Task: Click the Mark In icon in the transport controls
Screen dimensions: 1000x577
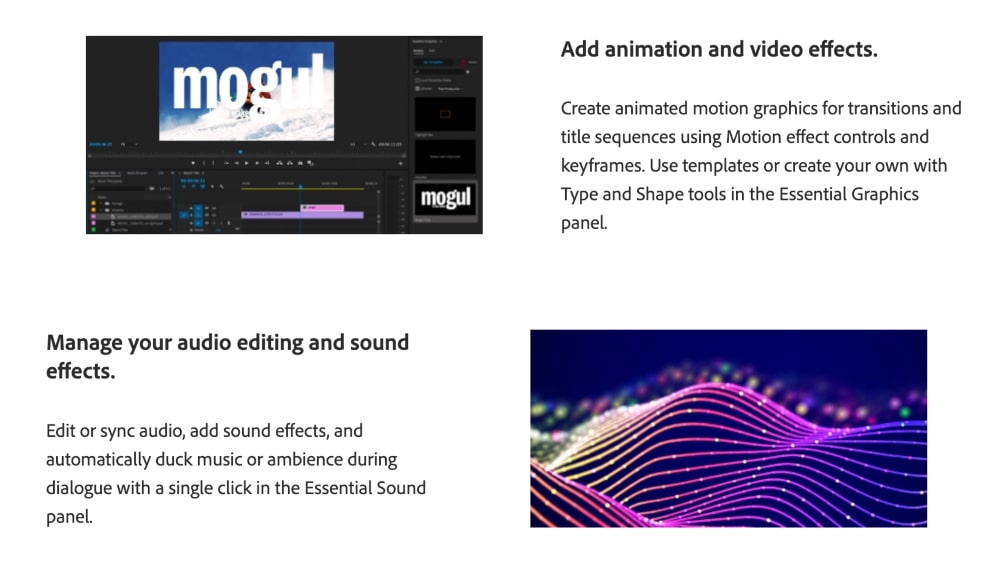Action: [204, 164]
